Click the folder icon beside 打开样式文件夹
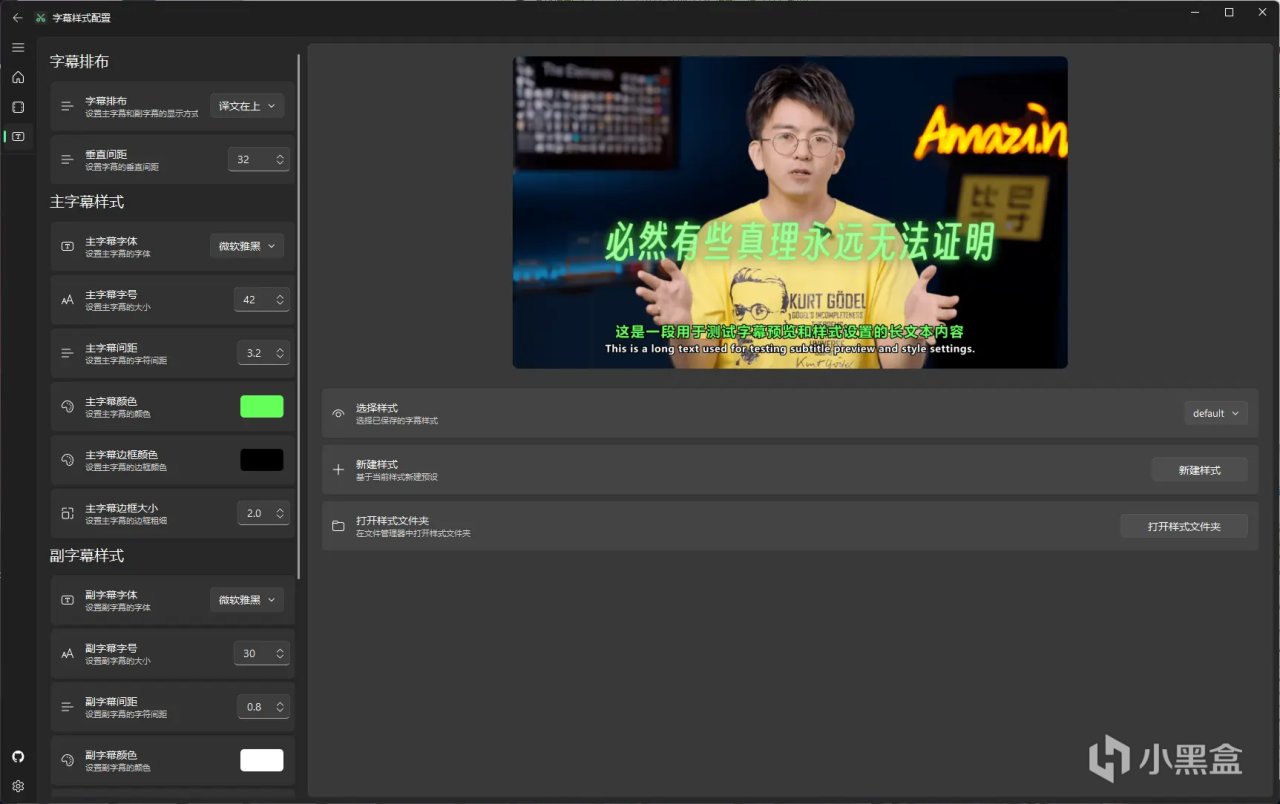1280x804 pixels. [x=338, y=526]
